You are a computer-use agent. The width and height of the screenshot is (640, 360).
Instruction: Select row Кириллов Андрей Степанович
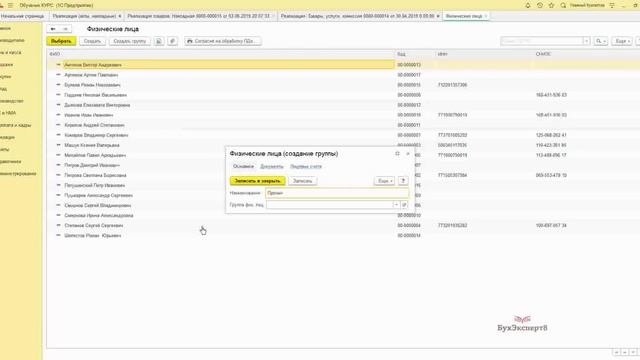pyautogui.click(x=343, y=125)
